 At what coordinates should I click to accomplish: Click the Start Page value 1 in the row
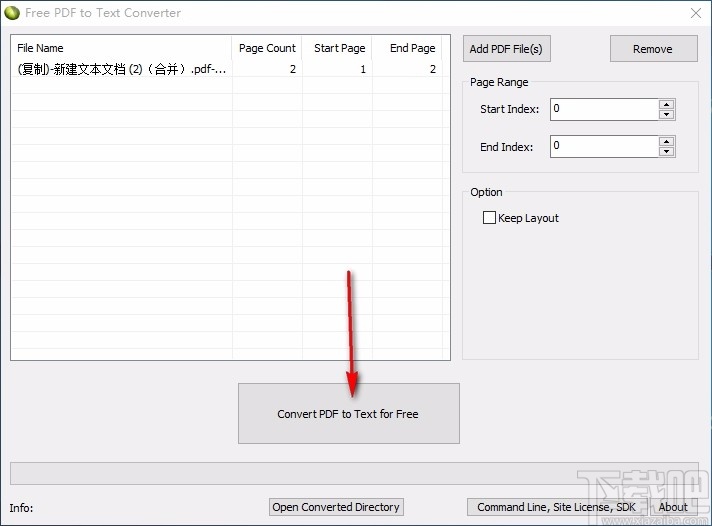click(x=363, y=69)
